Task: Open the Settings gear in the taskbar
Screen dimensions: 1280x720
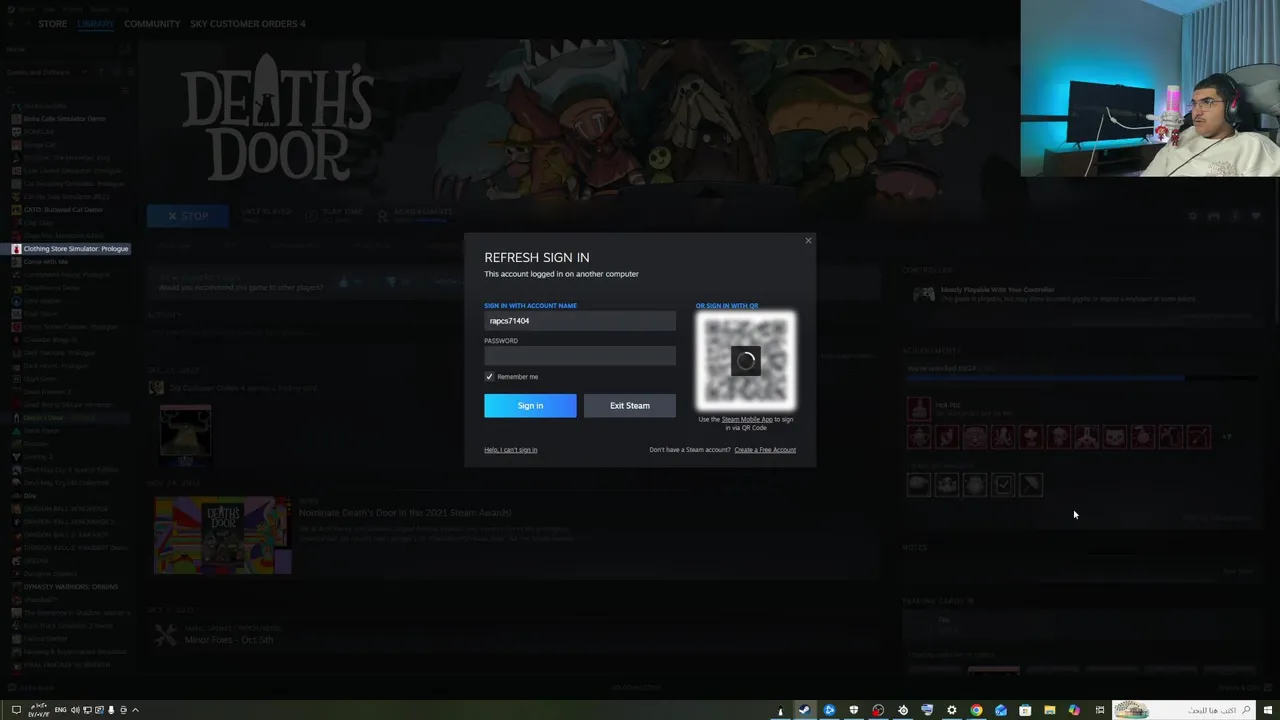Action: [951, 710]
